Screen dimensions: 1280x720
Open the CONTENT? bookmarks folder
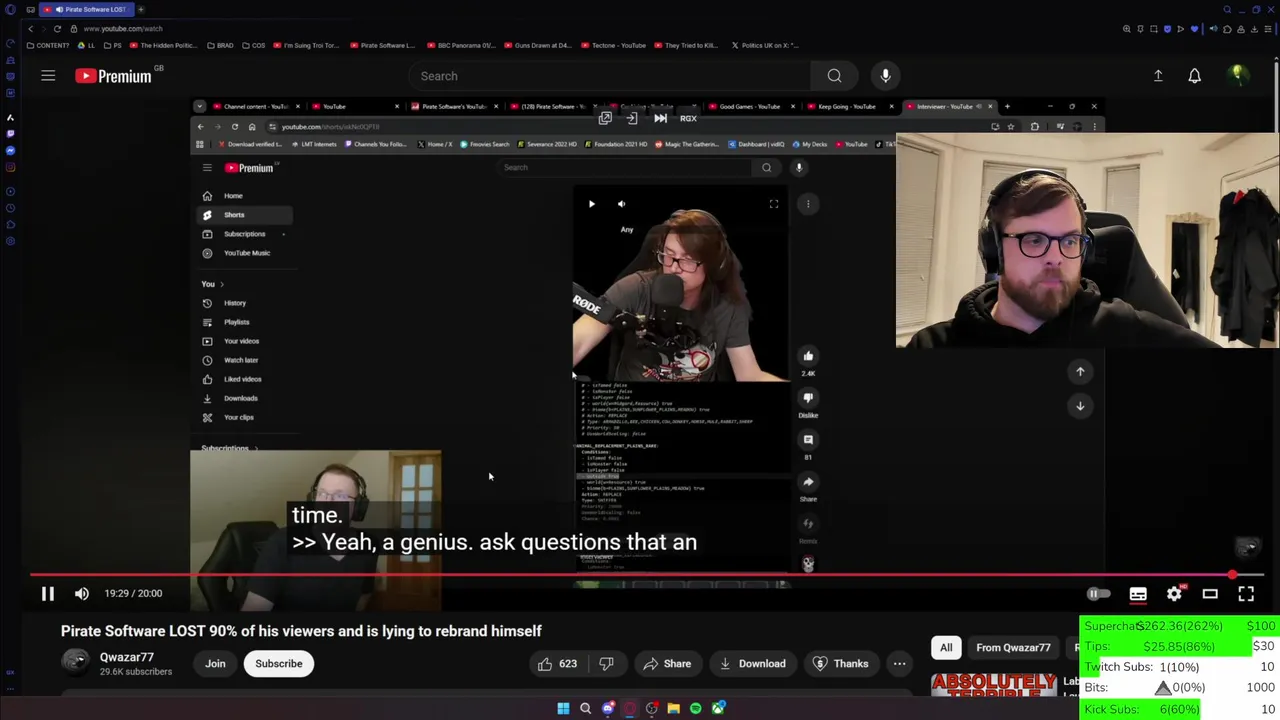46,45
